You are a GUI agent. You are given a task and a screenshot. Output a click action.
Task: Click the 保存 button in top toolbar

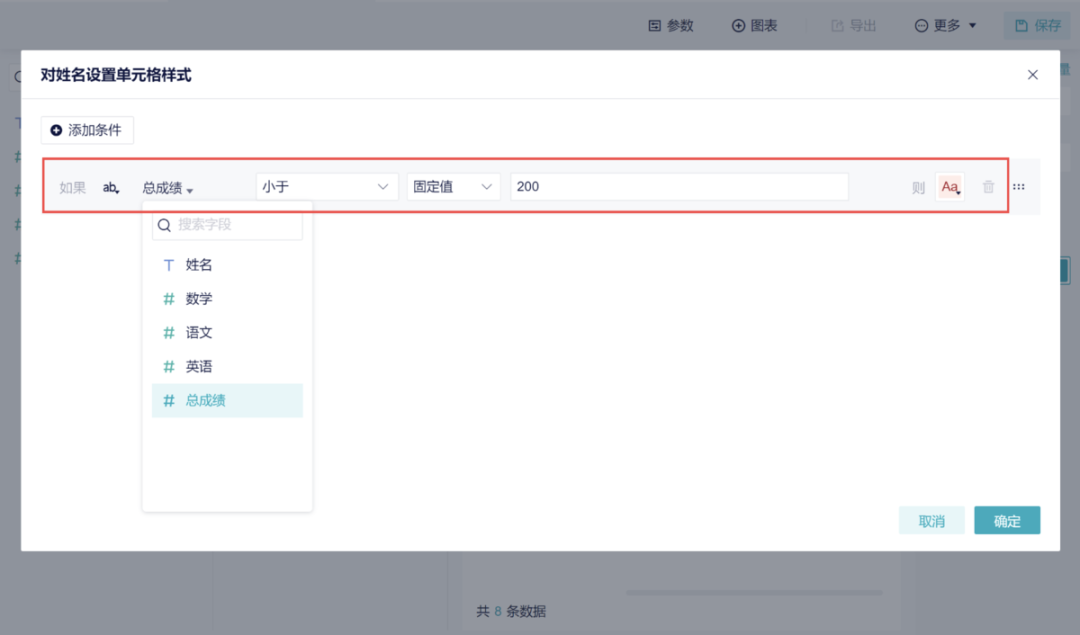point(1037,25)
